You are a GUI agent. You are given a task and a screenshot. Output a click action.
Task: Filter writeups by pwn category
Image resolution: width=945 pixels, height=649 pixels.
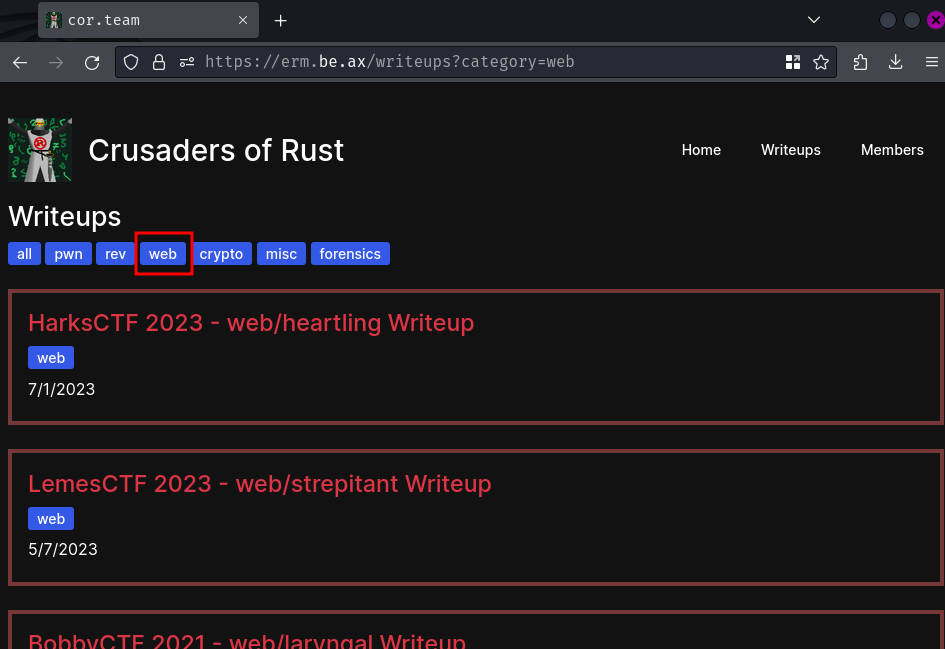68,254
